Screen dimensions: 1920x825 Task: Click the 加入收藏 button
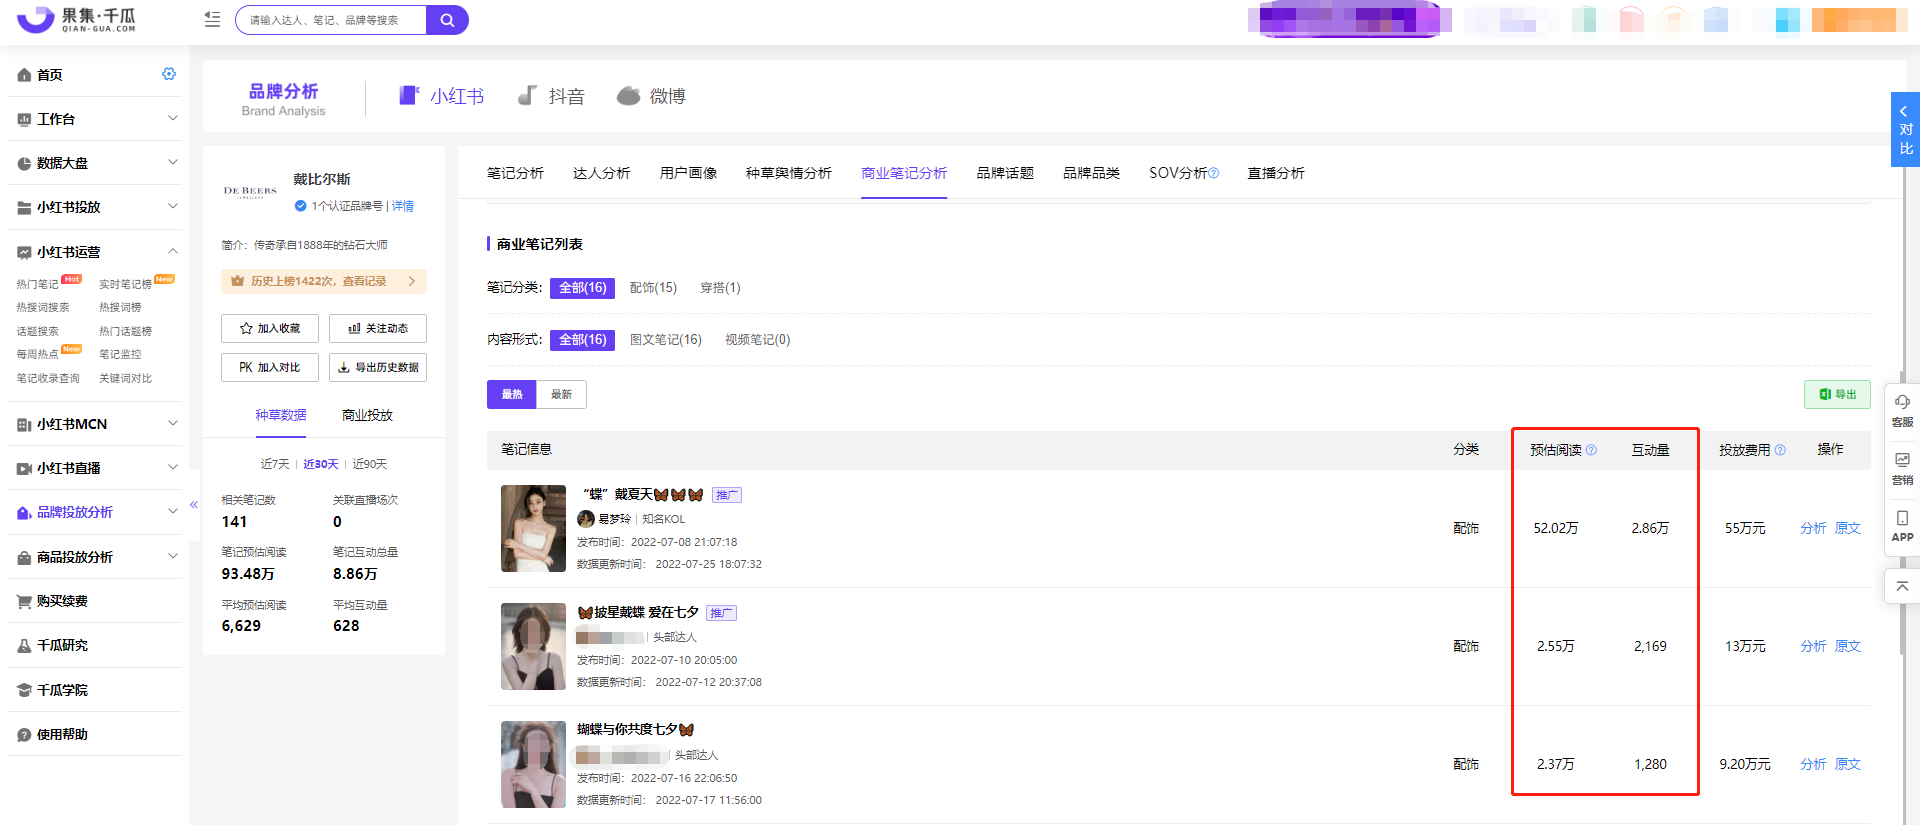pos(270,328)
